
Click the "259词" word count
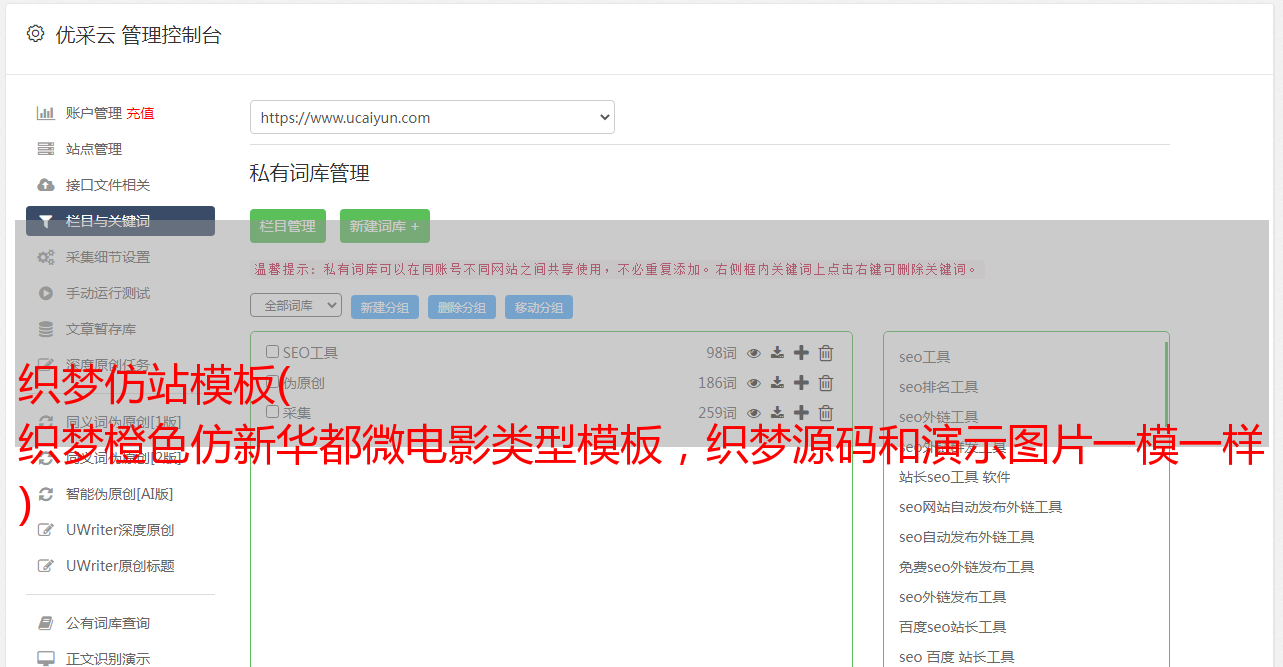[717, 413]
